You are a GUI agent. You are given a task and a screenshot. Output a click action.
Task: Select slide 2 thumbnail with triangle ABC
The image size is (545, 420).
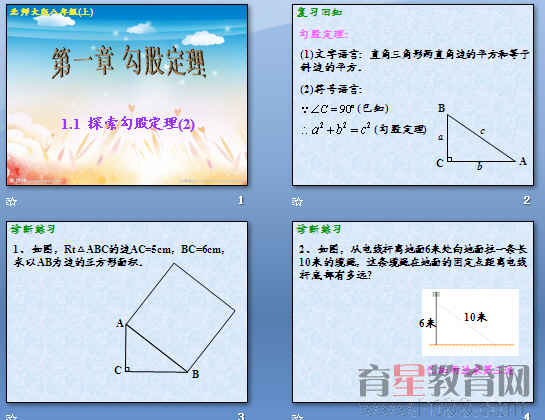pyautogui.click(x=413, y=95)
